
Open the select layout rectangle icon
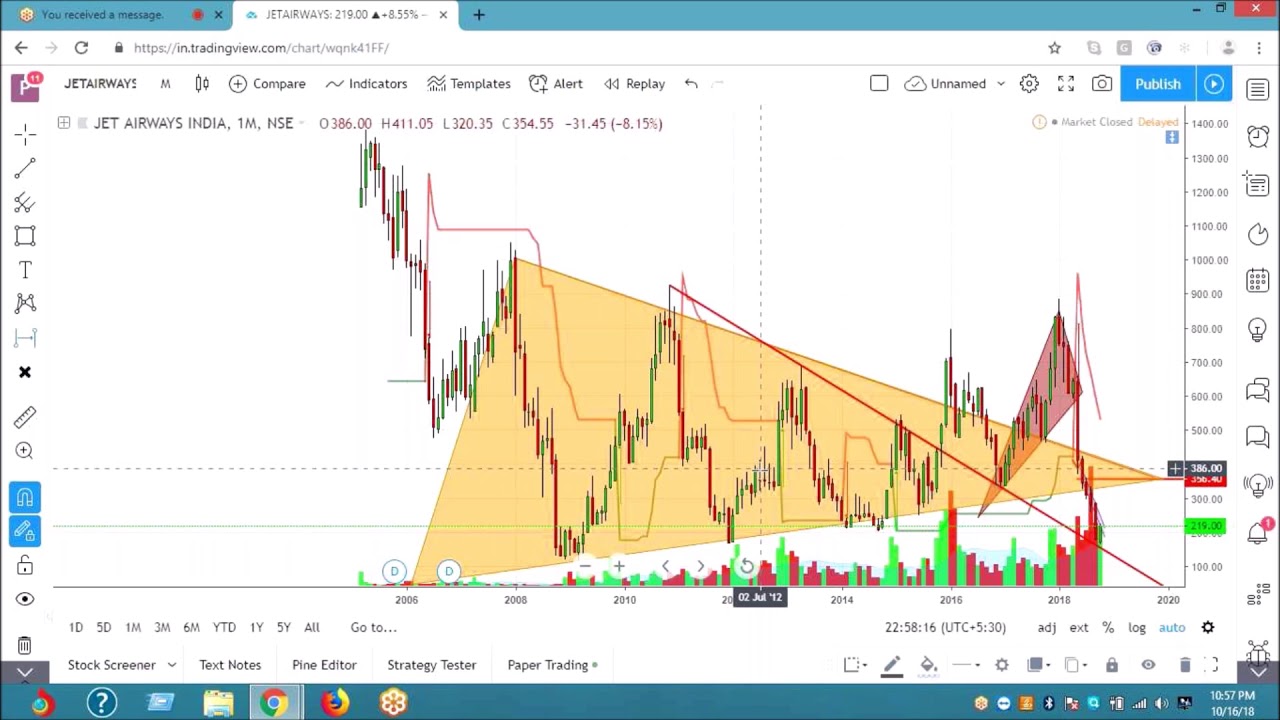(879, 84)
